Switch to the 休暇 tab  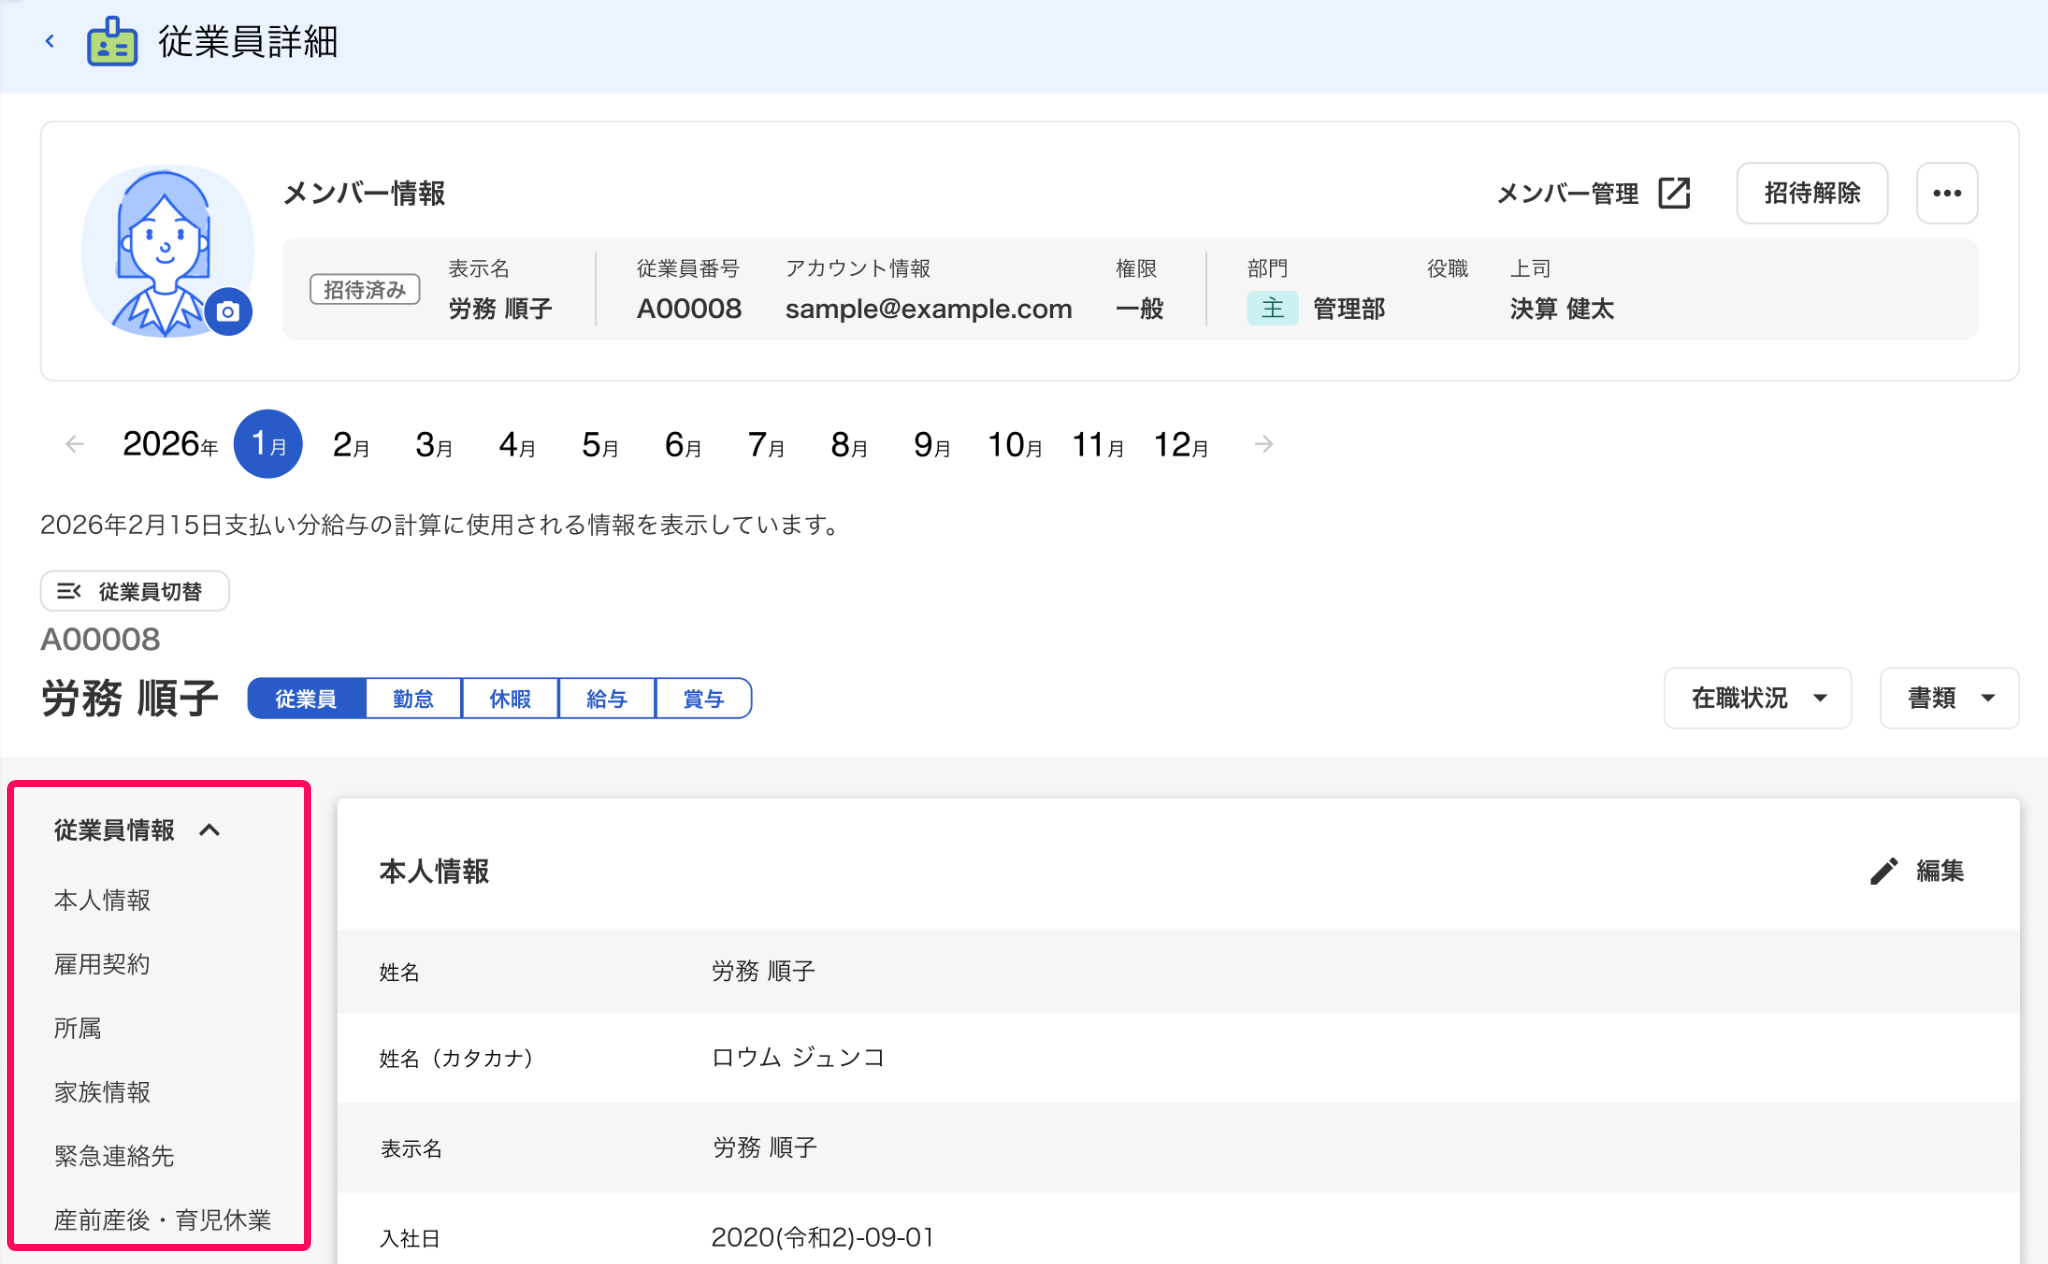(x=510, y=698)
